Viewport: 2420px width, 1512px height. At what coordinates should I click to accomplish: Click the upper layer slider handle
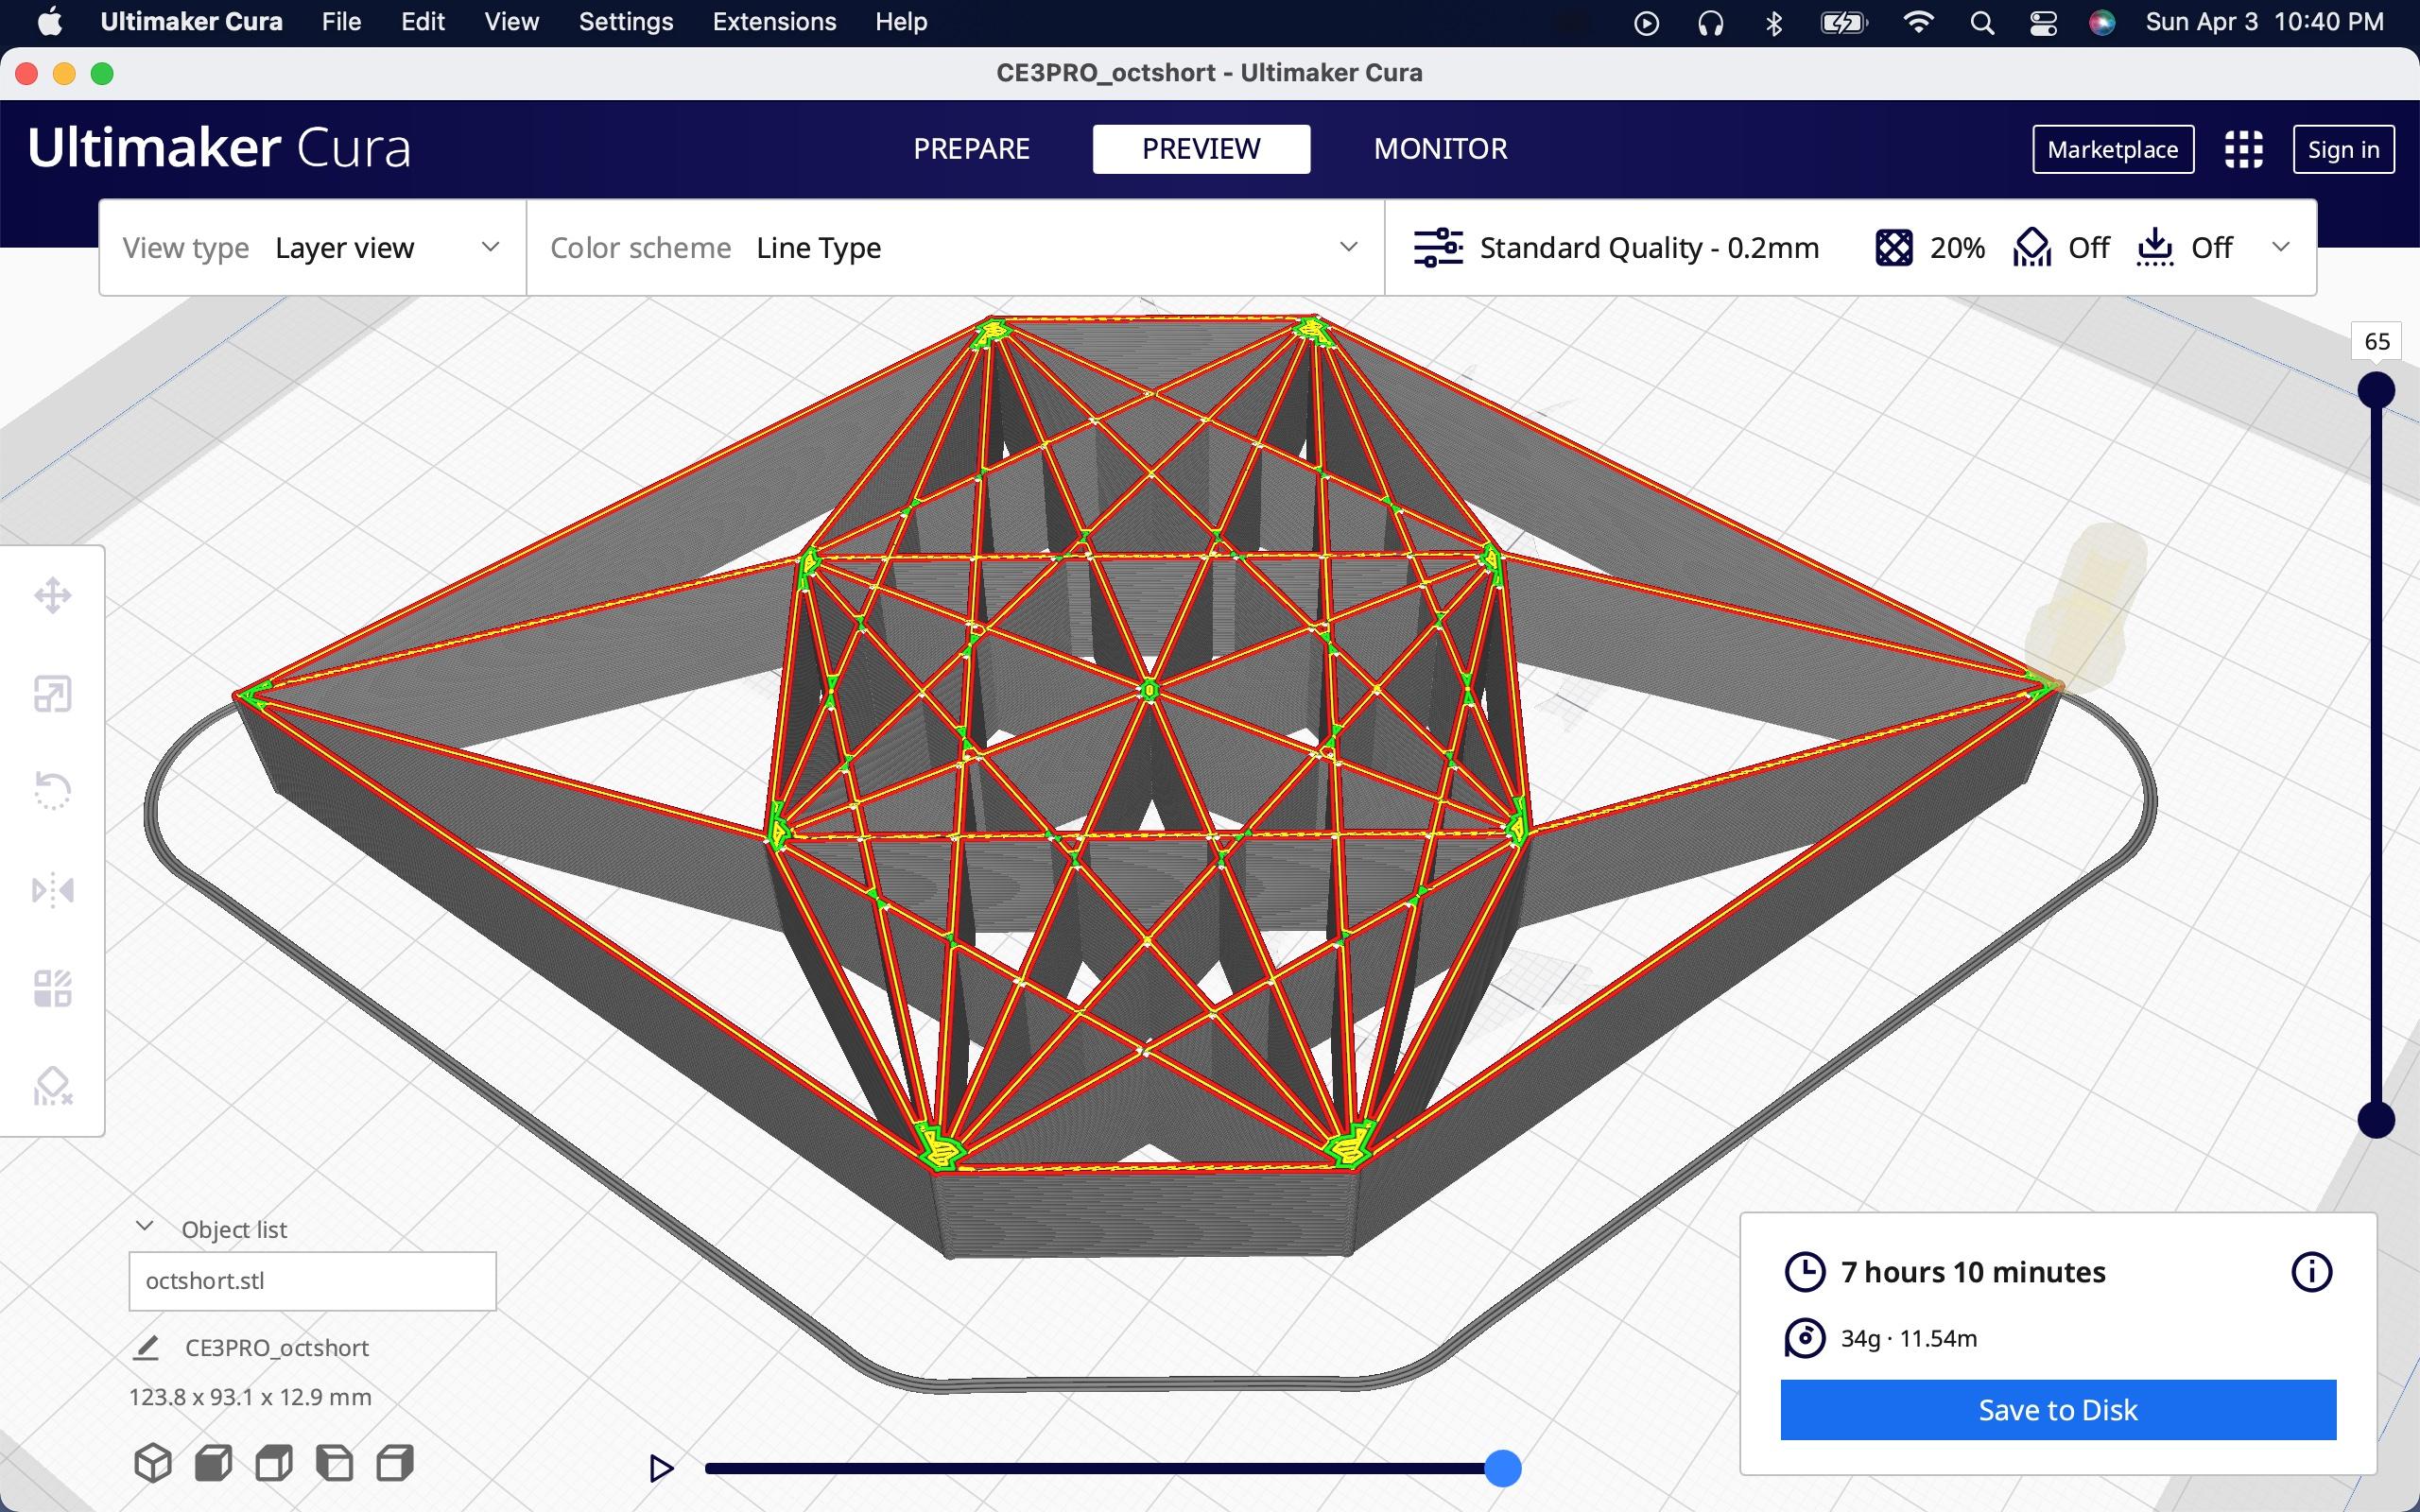click(x=2376, y=389)
